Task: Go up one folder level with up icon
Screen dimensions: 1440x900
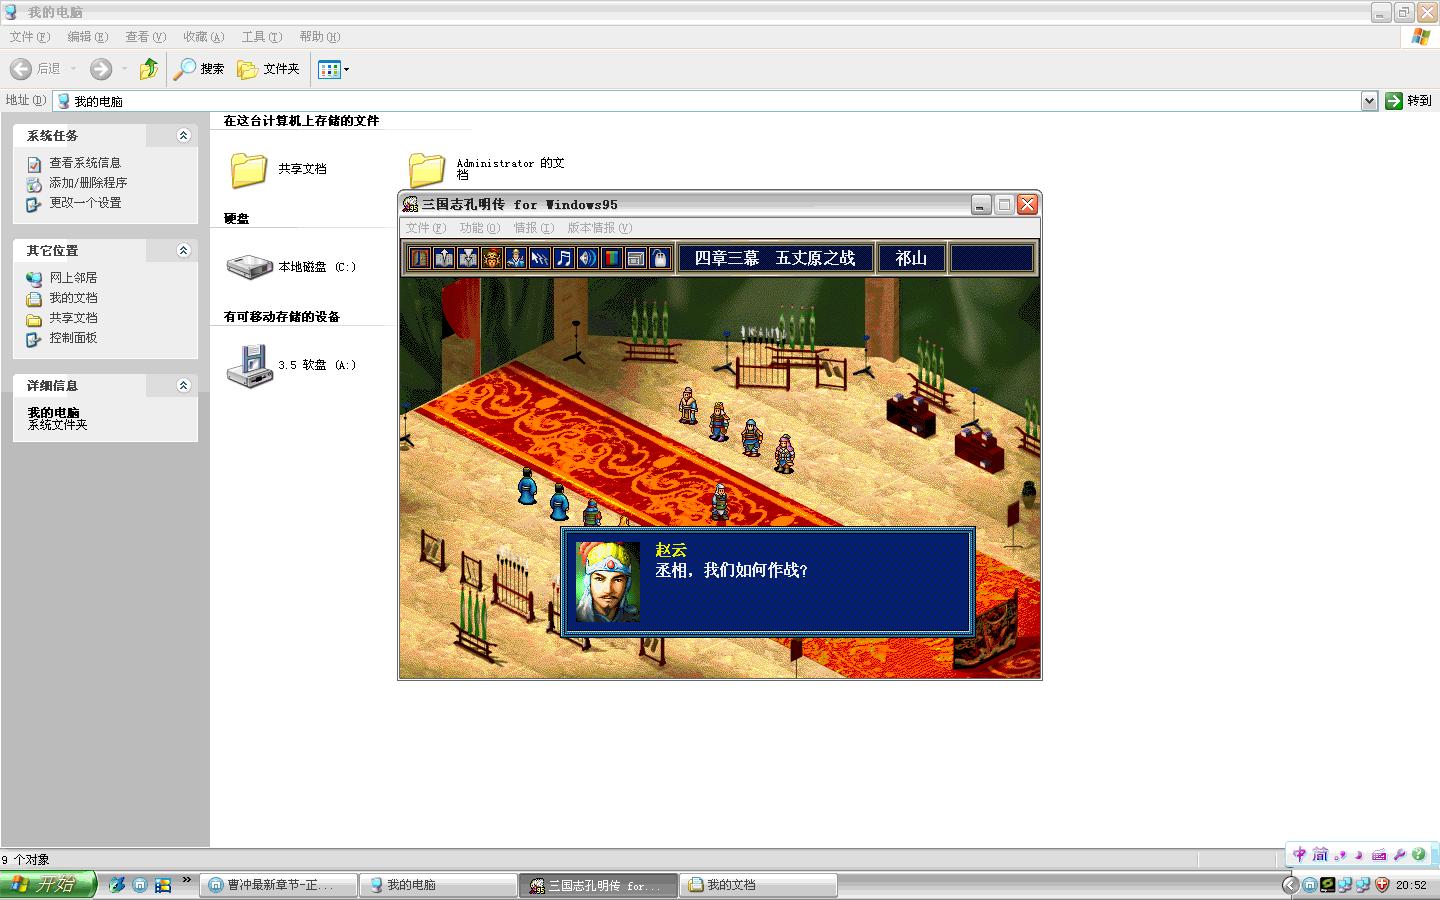Action: 149,69
